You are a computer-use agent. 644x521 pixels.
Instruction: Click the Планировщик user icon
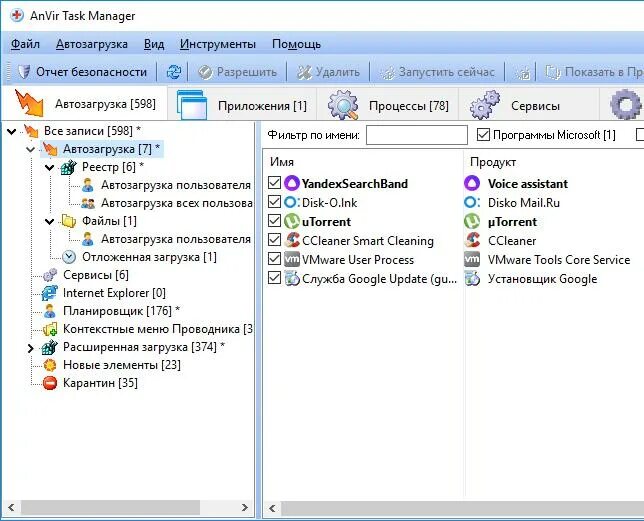click(50, 311)
